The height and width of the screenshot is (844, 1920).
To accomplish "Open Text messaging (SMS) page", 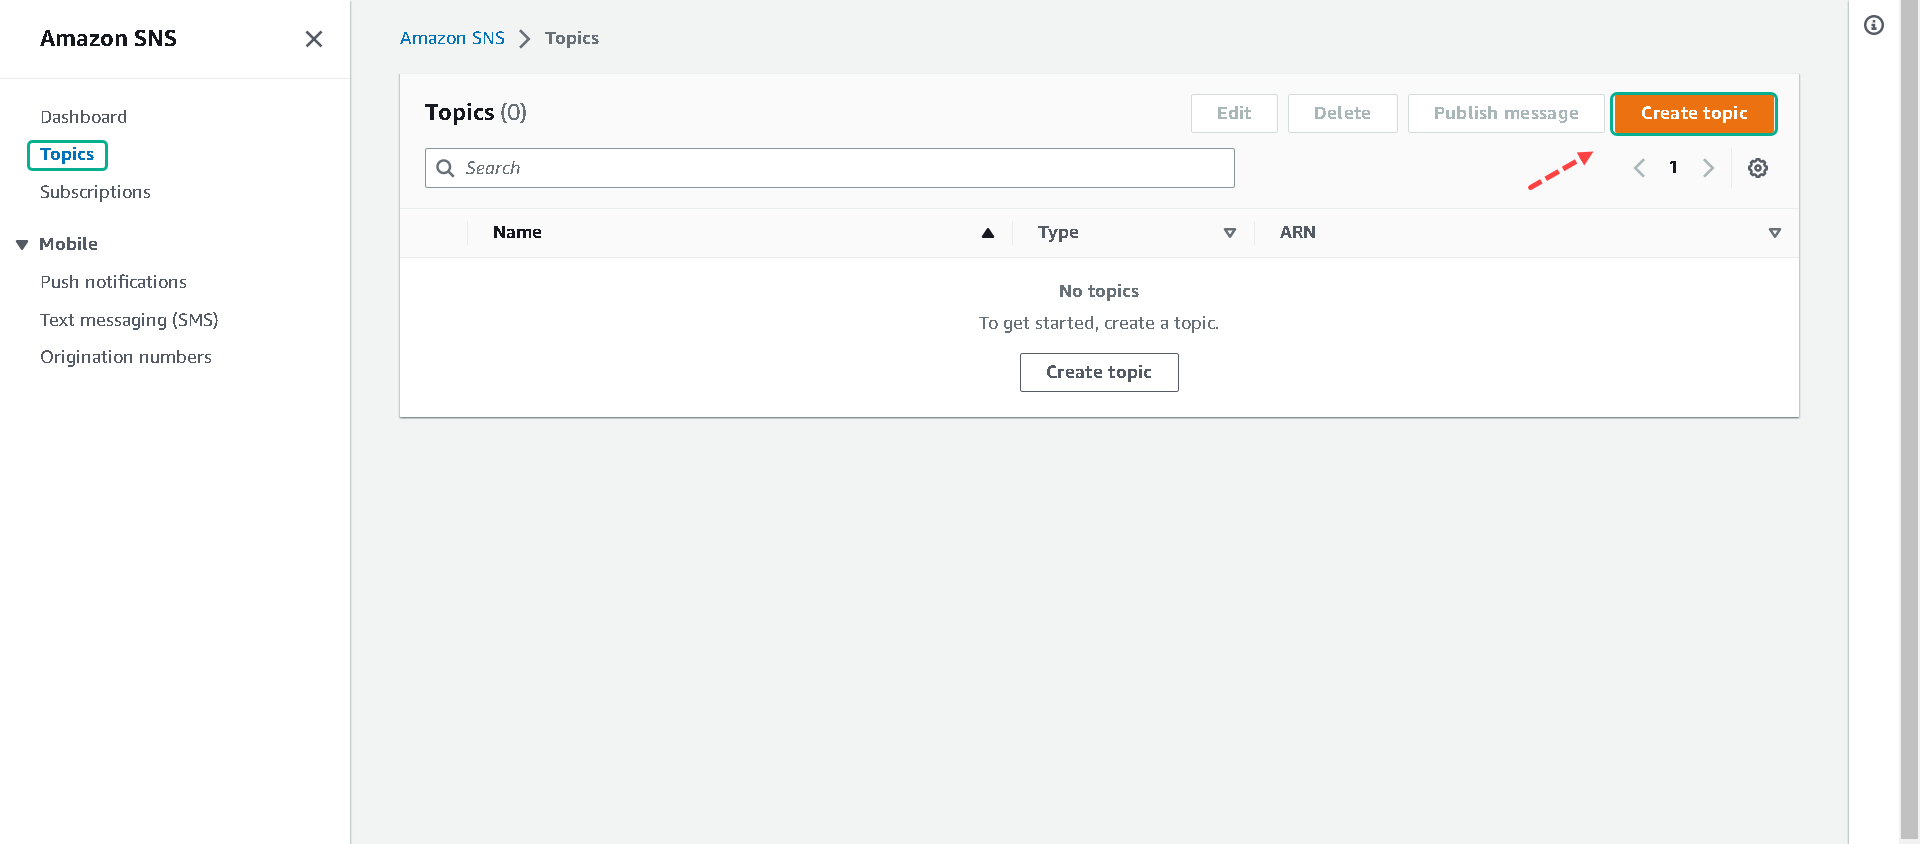I will 129,320.
